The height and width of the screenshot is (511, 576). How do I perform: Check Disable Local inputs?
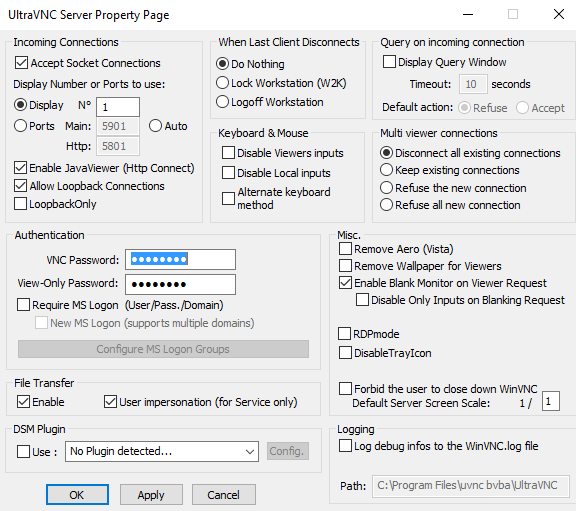point(228,173)
